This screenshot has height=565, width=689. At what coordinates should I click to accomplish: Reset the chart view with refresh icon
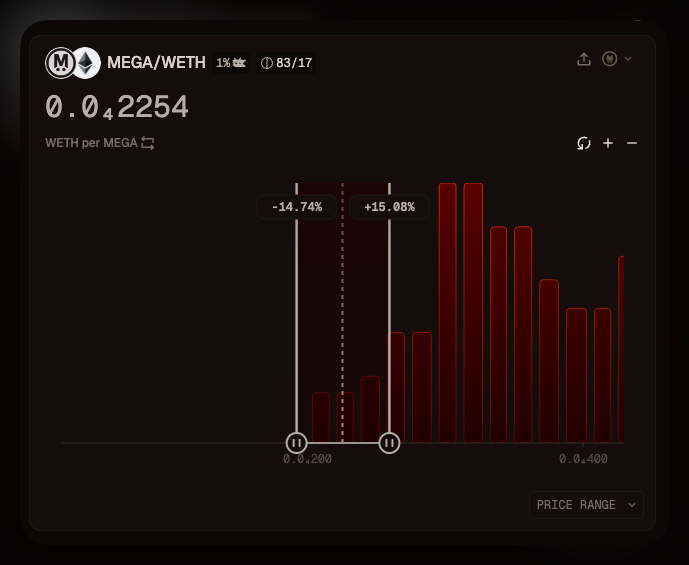pyautogui.click(x=584, y=143)
